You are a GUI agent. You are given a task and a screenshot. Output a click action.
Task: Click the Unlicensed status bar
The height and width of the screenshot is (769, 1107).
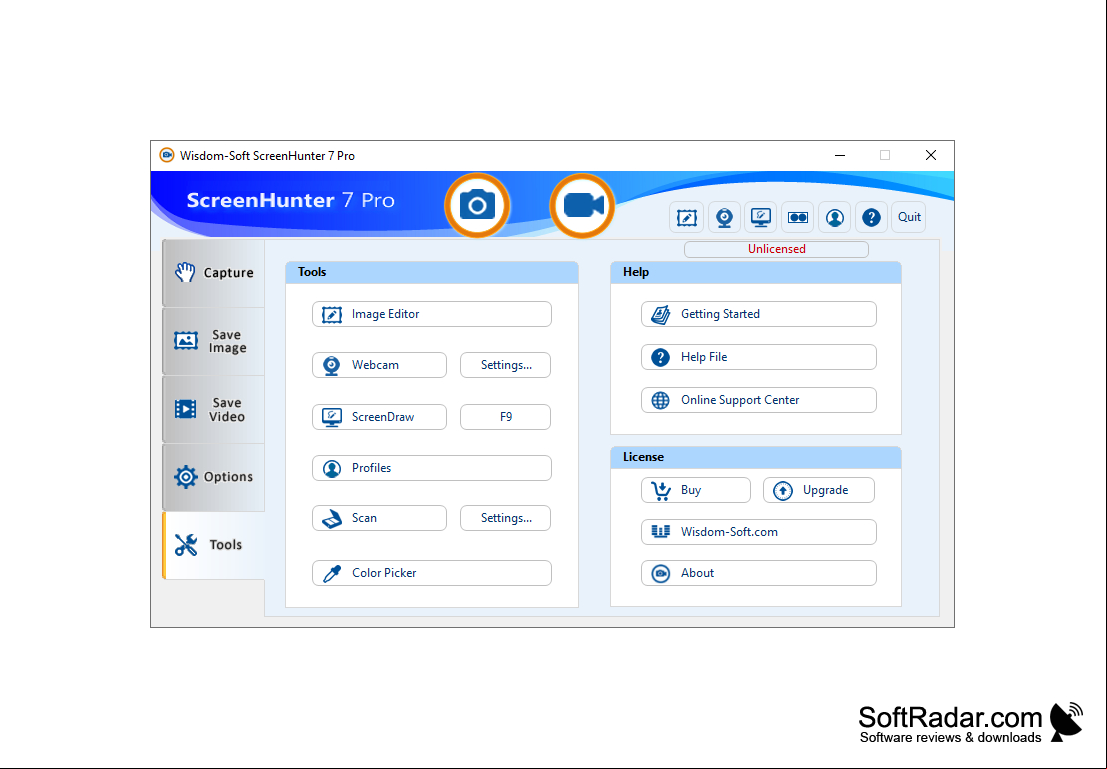click(x=777, y=249)
